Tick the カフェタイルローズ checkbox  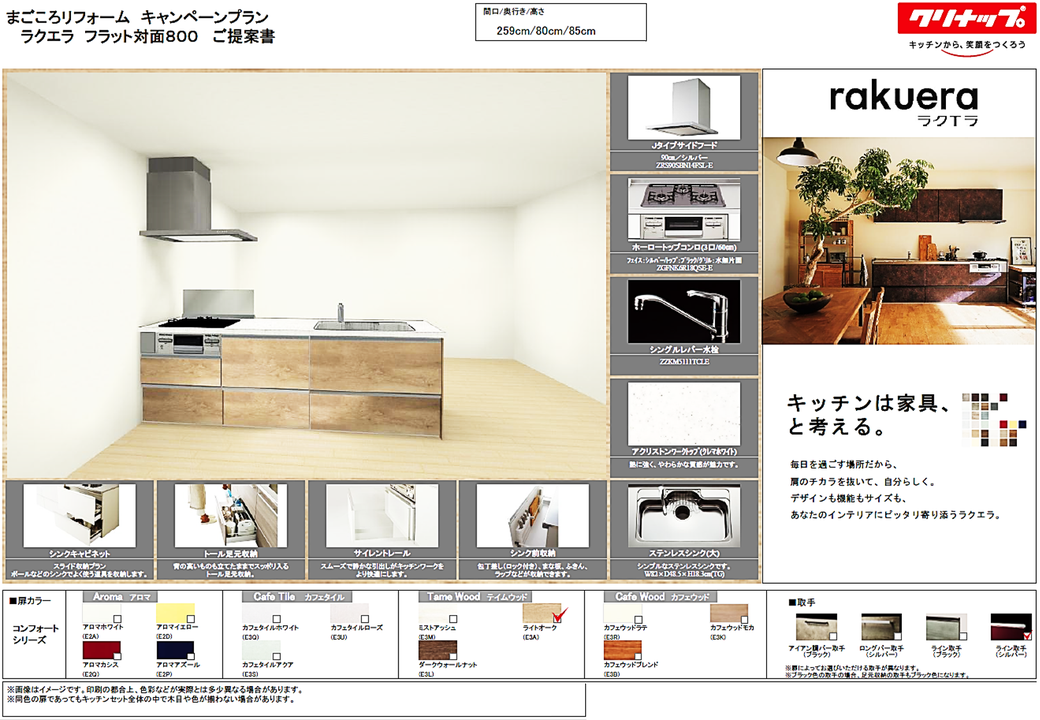click(365, 619)
